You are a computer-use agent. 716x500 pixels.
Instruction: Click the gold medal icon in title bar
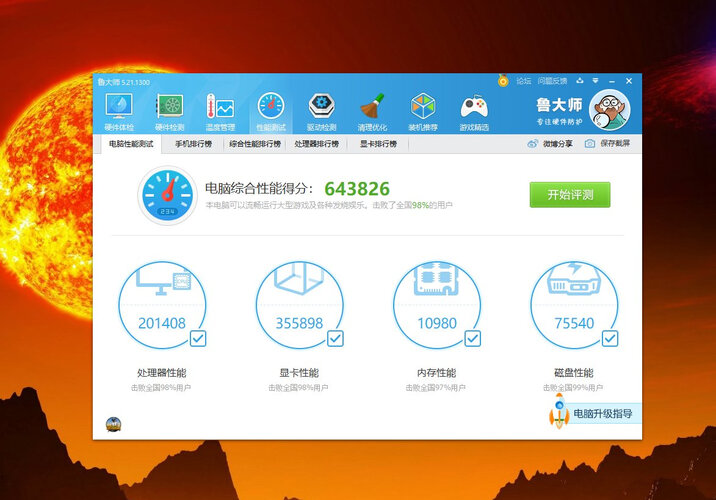point(503,81)
